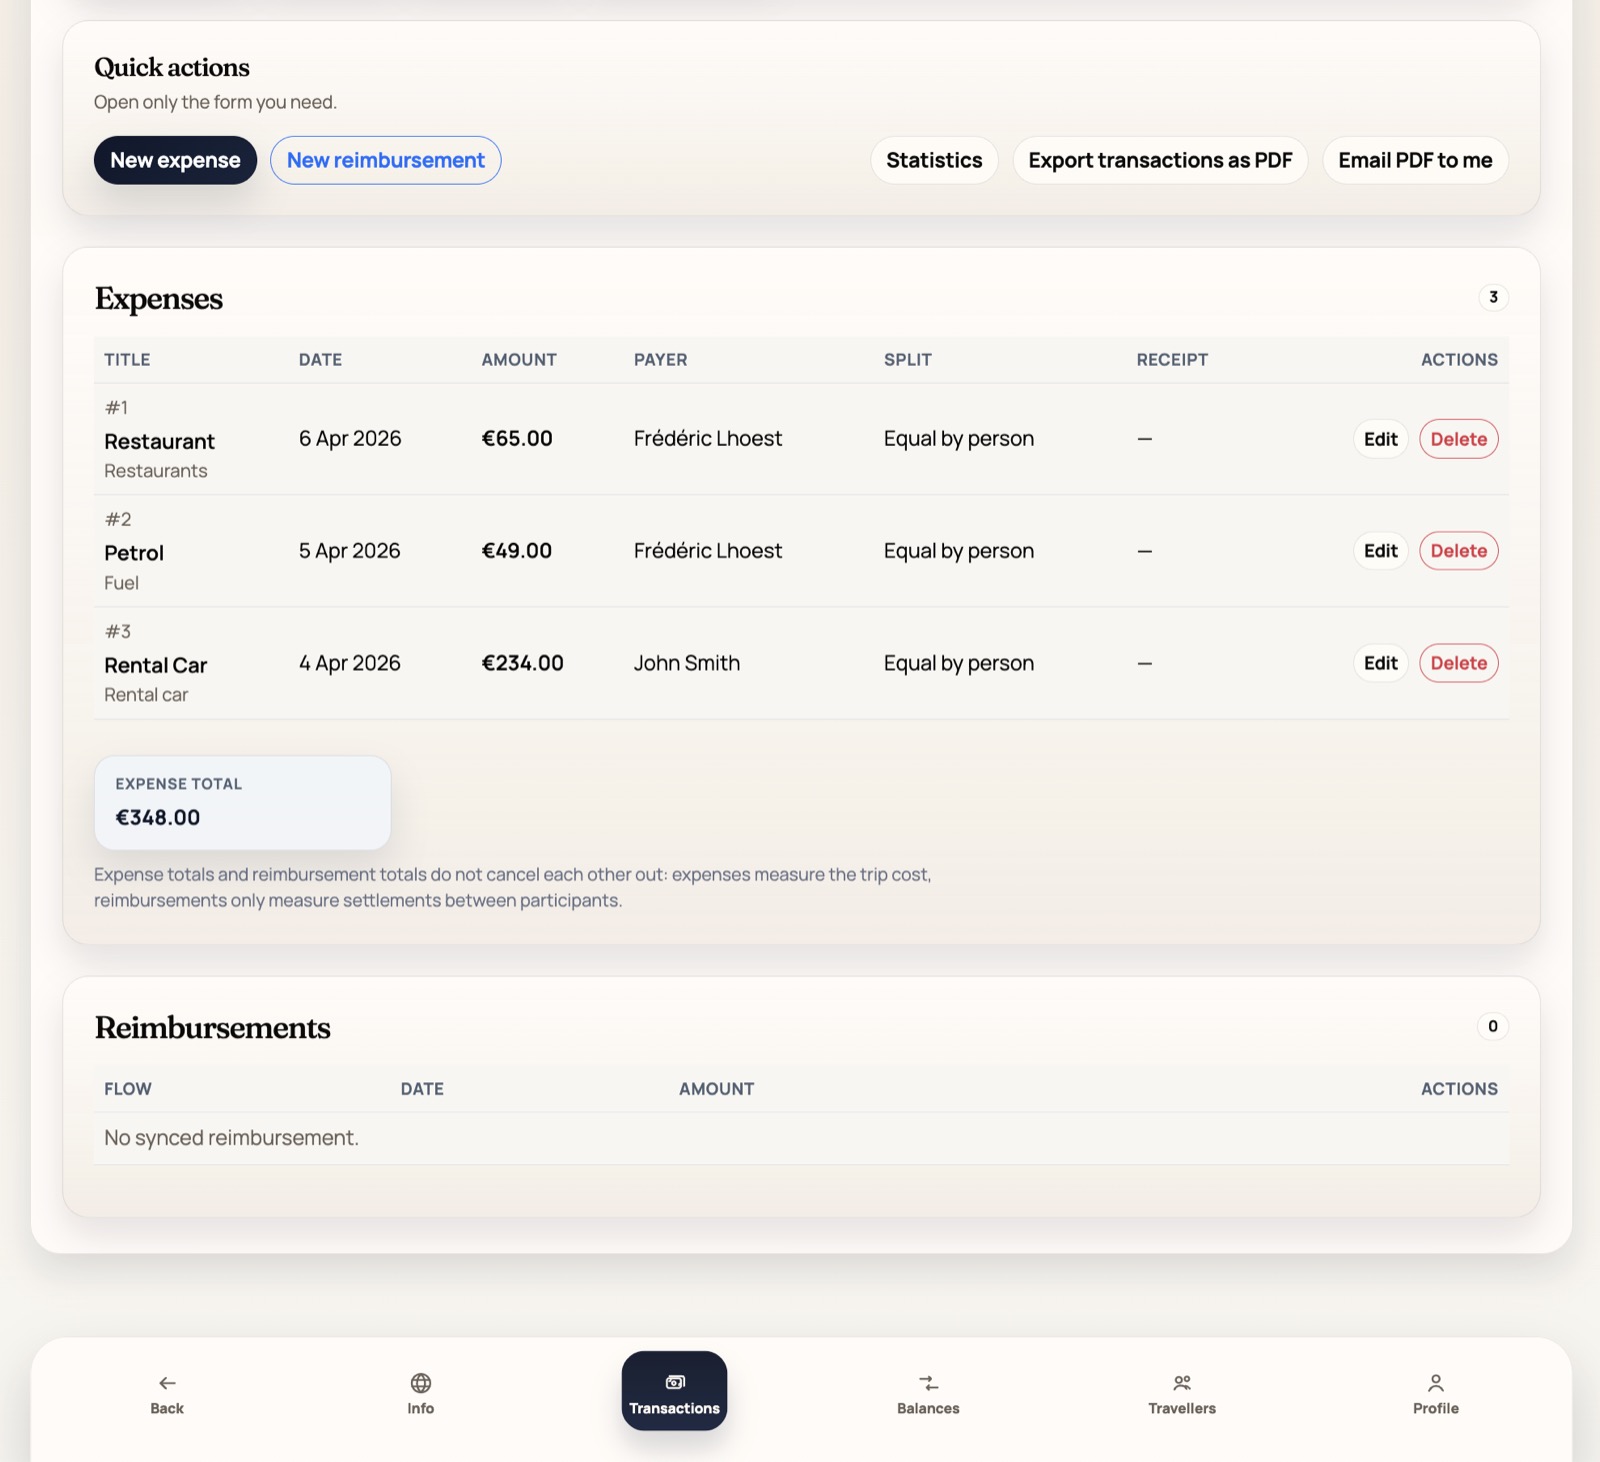This screenshot has height=1462, width=1600.
Task: Delete the Rental Car expense
Action: [x=1458, y=662]
